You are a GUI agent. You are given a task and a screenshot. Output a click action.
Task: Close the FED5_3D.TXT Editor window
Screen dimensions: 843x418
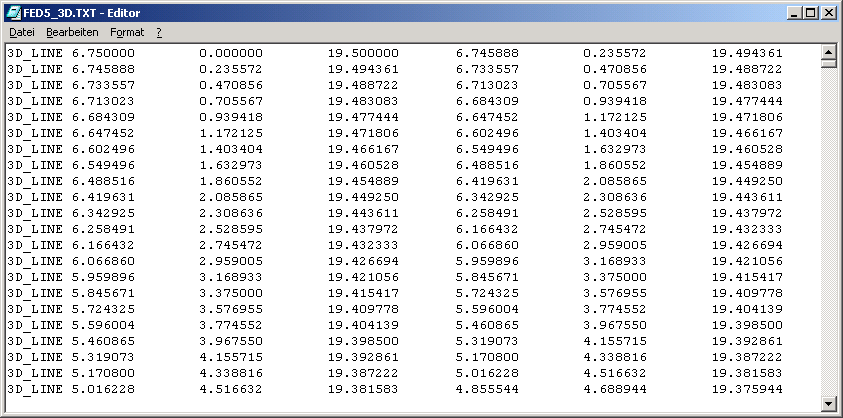coord(827,12)
